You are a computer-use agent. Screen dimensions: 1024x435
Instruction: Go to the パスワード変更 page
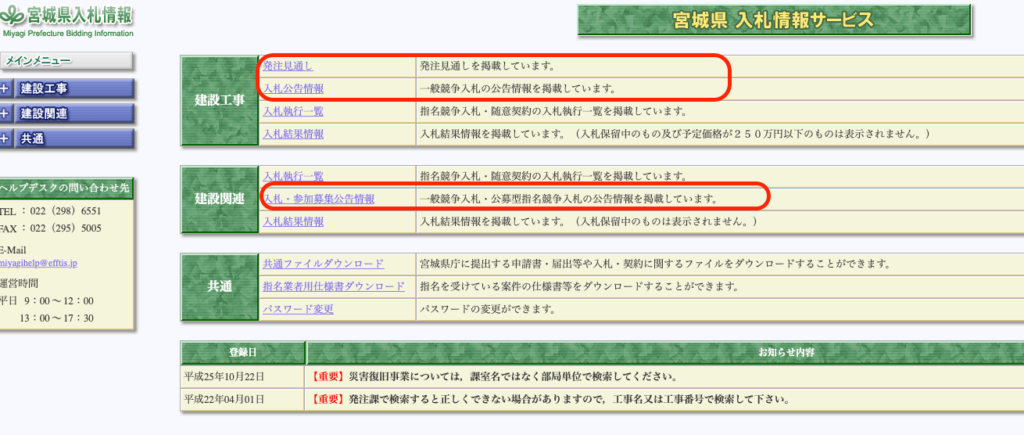pos(297,309)
